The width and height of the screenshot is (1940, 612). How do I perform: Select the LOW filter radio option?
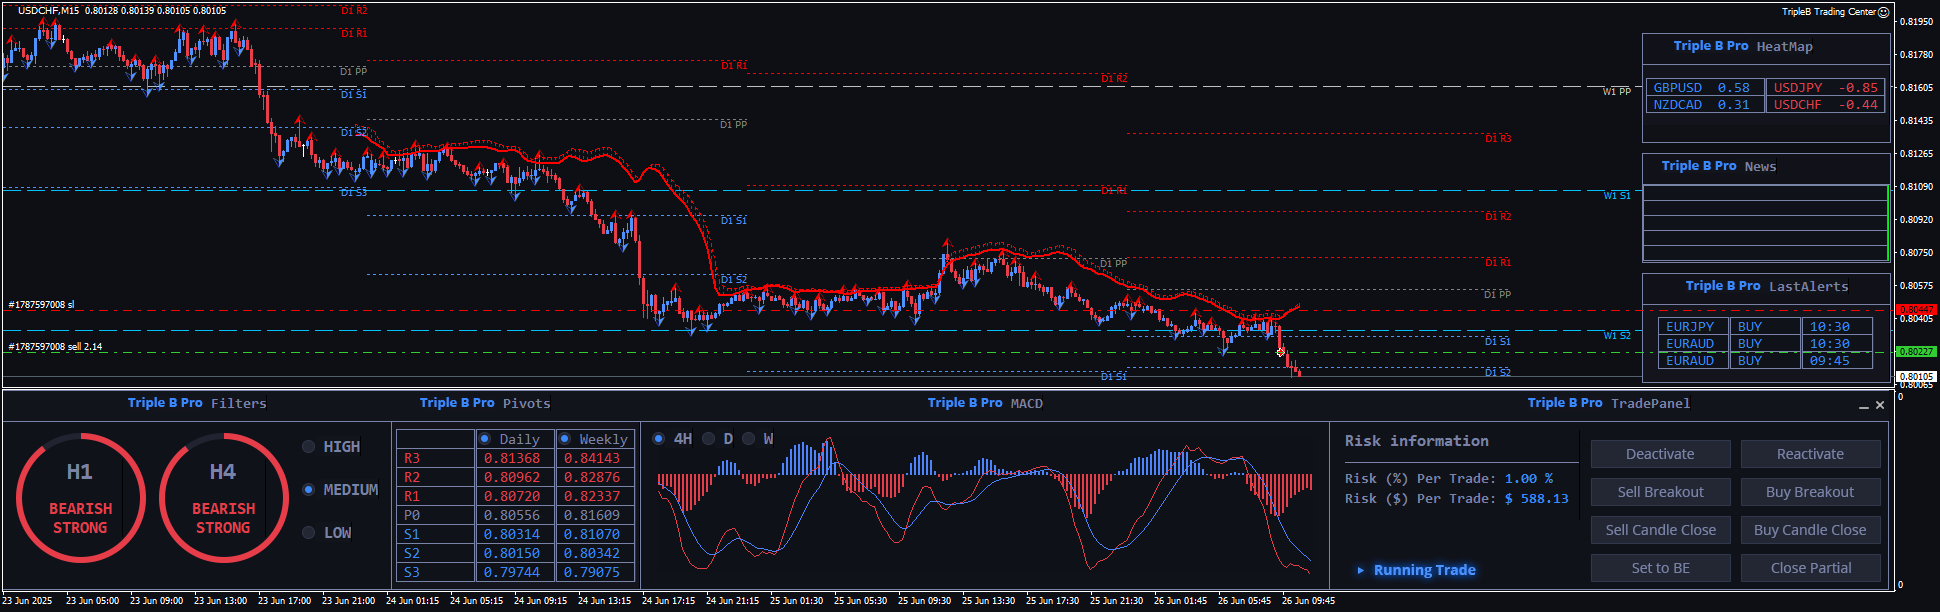[x=309, y=533]
